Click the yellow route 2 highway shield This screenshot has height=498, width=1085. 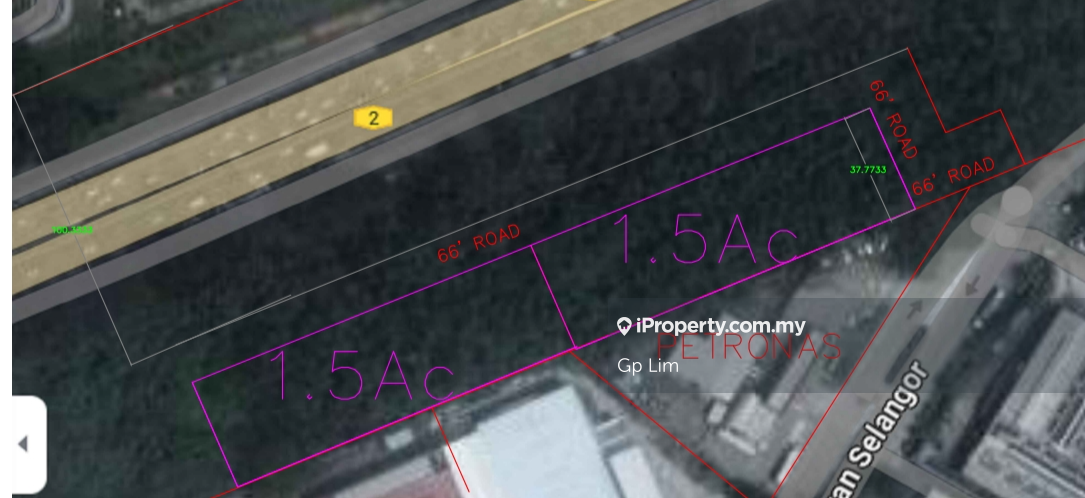tap(373, 118)
